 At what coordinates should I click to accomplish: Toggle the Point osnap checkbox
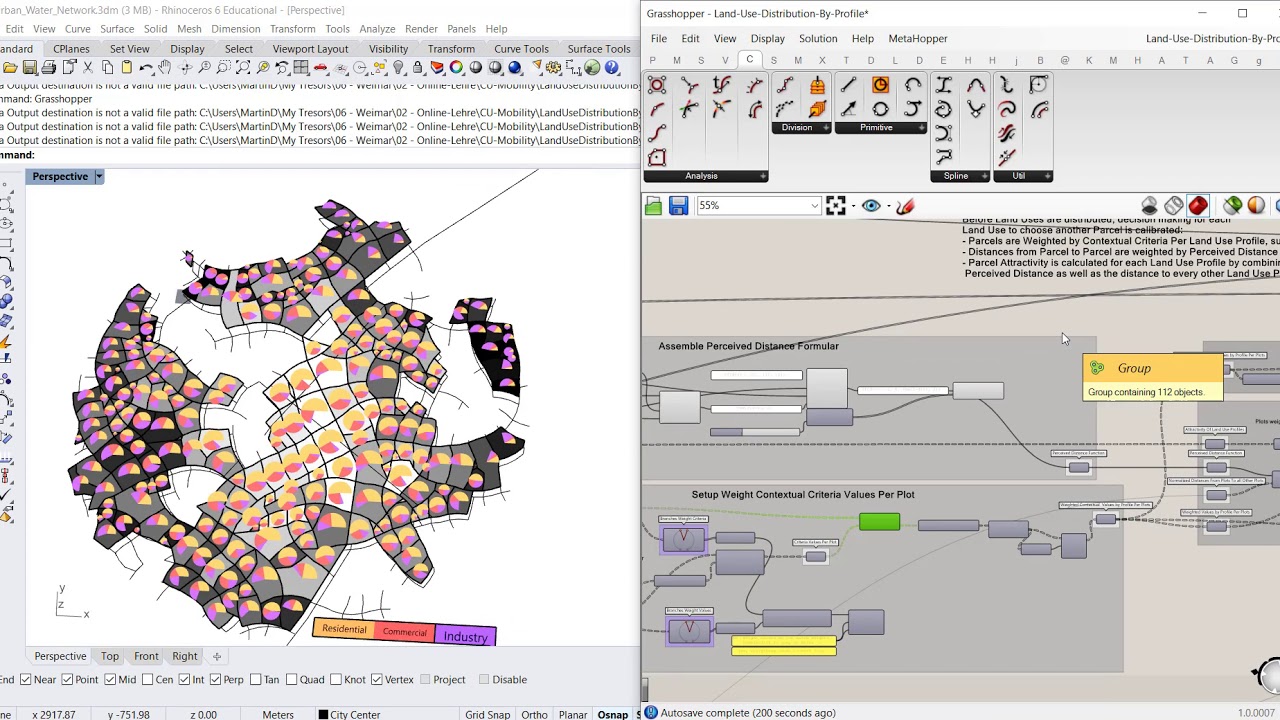point(67,680)
